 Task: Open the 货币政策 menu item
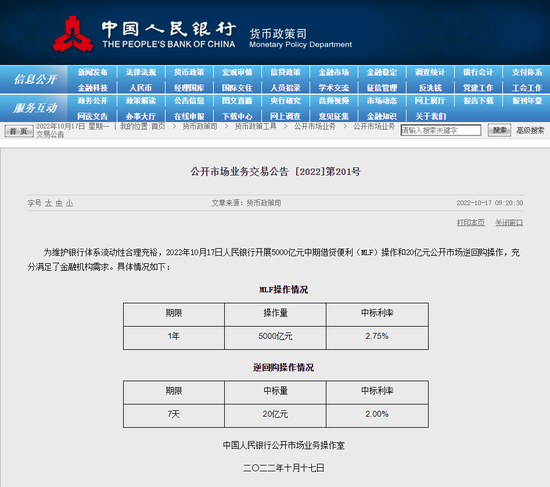point(189,72)
